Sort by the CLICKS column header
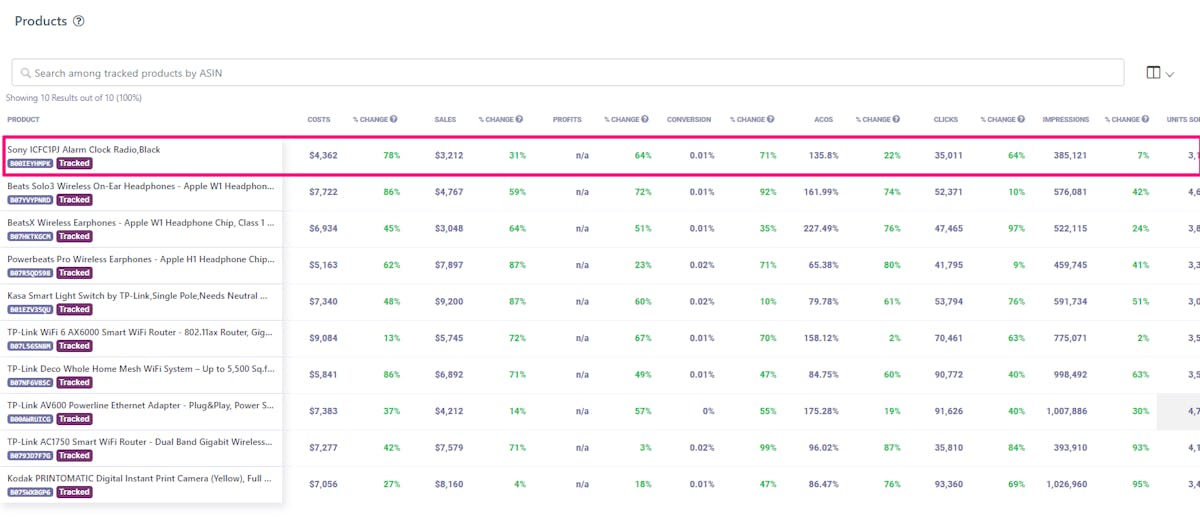The height and width of the screenshot is (529, 1200). pyautogui.click(x=945, y=120)
